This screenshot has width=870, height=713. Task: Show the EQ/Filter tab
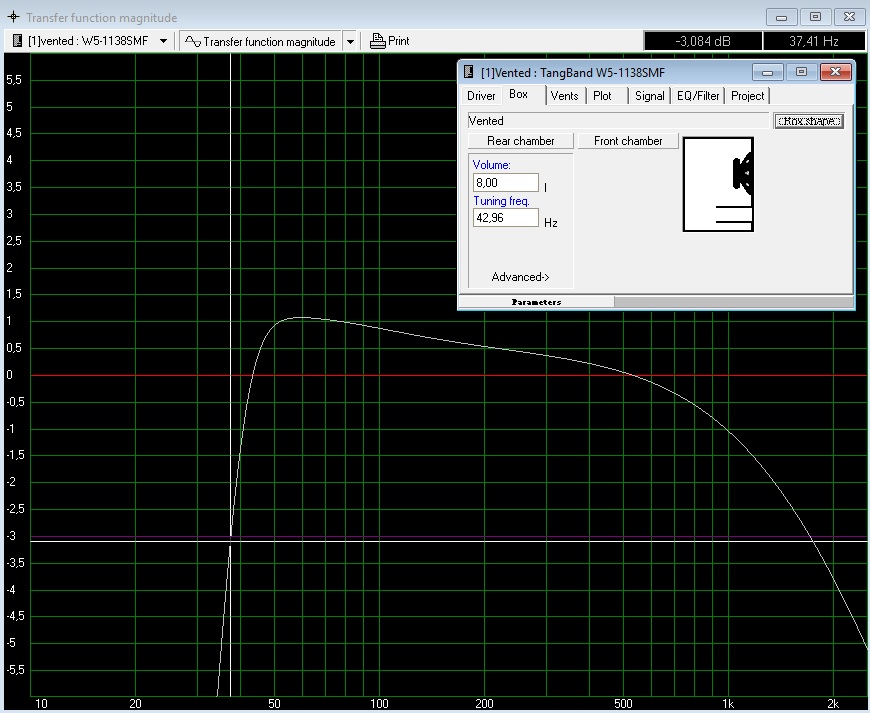[697, 96]
